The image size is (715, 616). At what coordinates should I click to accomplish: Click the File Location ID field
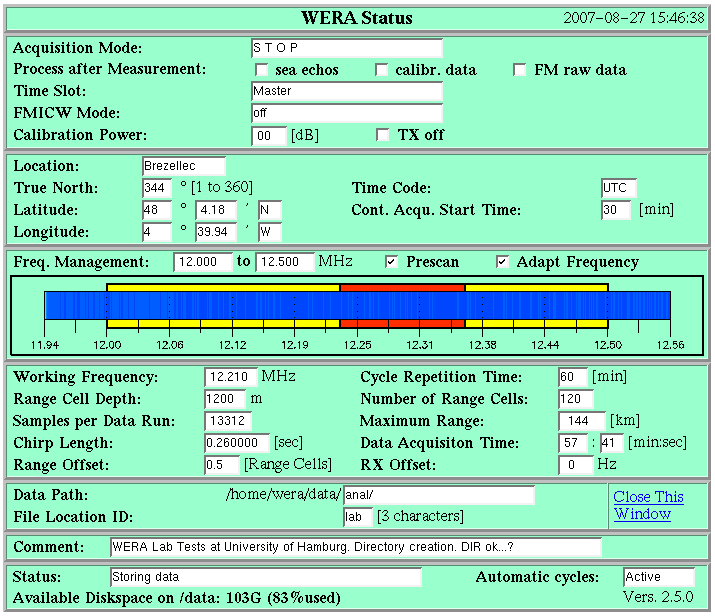click(x=358, y=517)
